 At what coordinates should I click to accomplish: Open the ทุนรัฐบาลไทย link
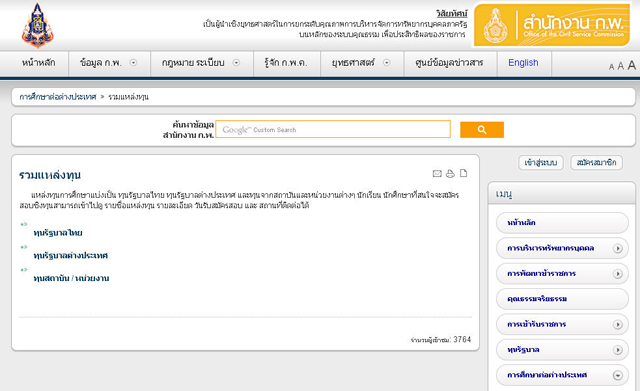pos(58,233)
